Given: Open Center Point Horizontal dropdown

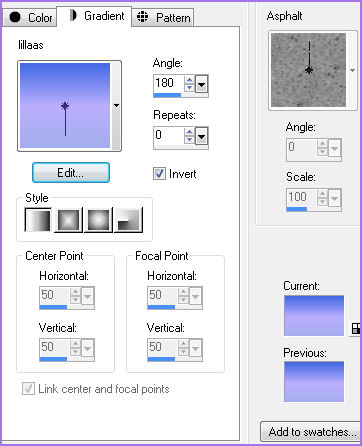Looking at the screenshot, I should (88, 296).
